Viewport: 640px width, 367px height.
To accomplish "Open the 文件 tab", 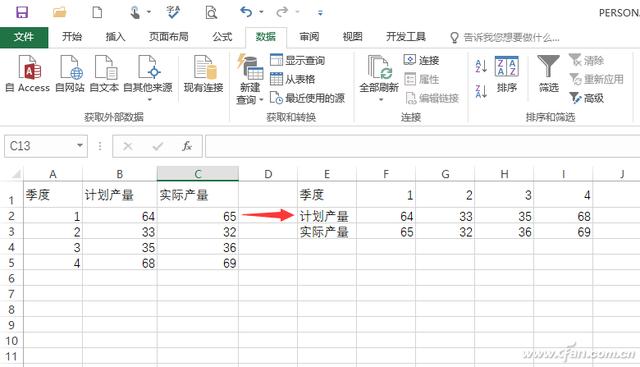I will pyautogui.click(x=24, y=37).
